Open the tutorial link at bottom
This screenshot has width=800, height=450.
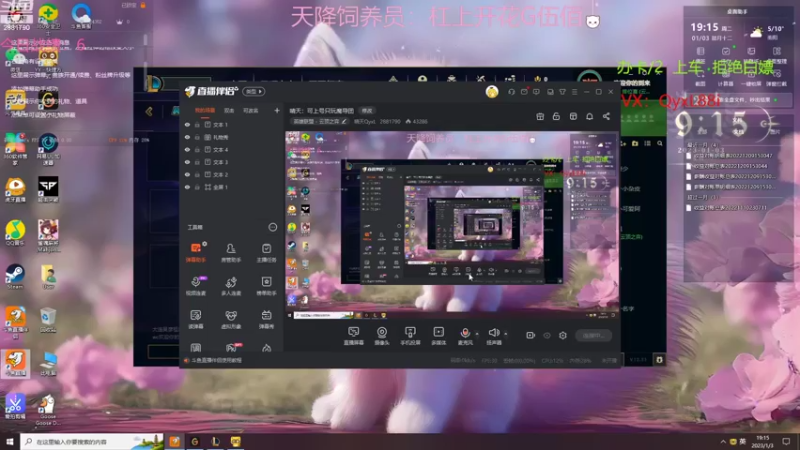[x=213, y=360]
